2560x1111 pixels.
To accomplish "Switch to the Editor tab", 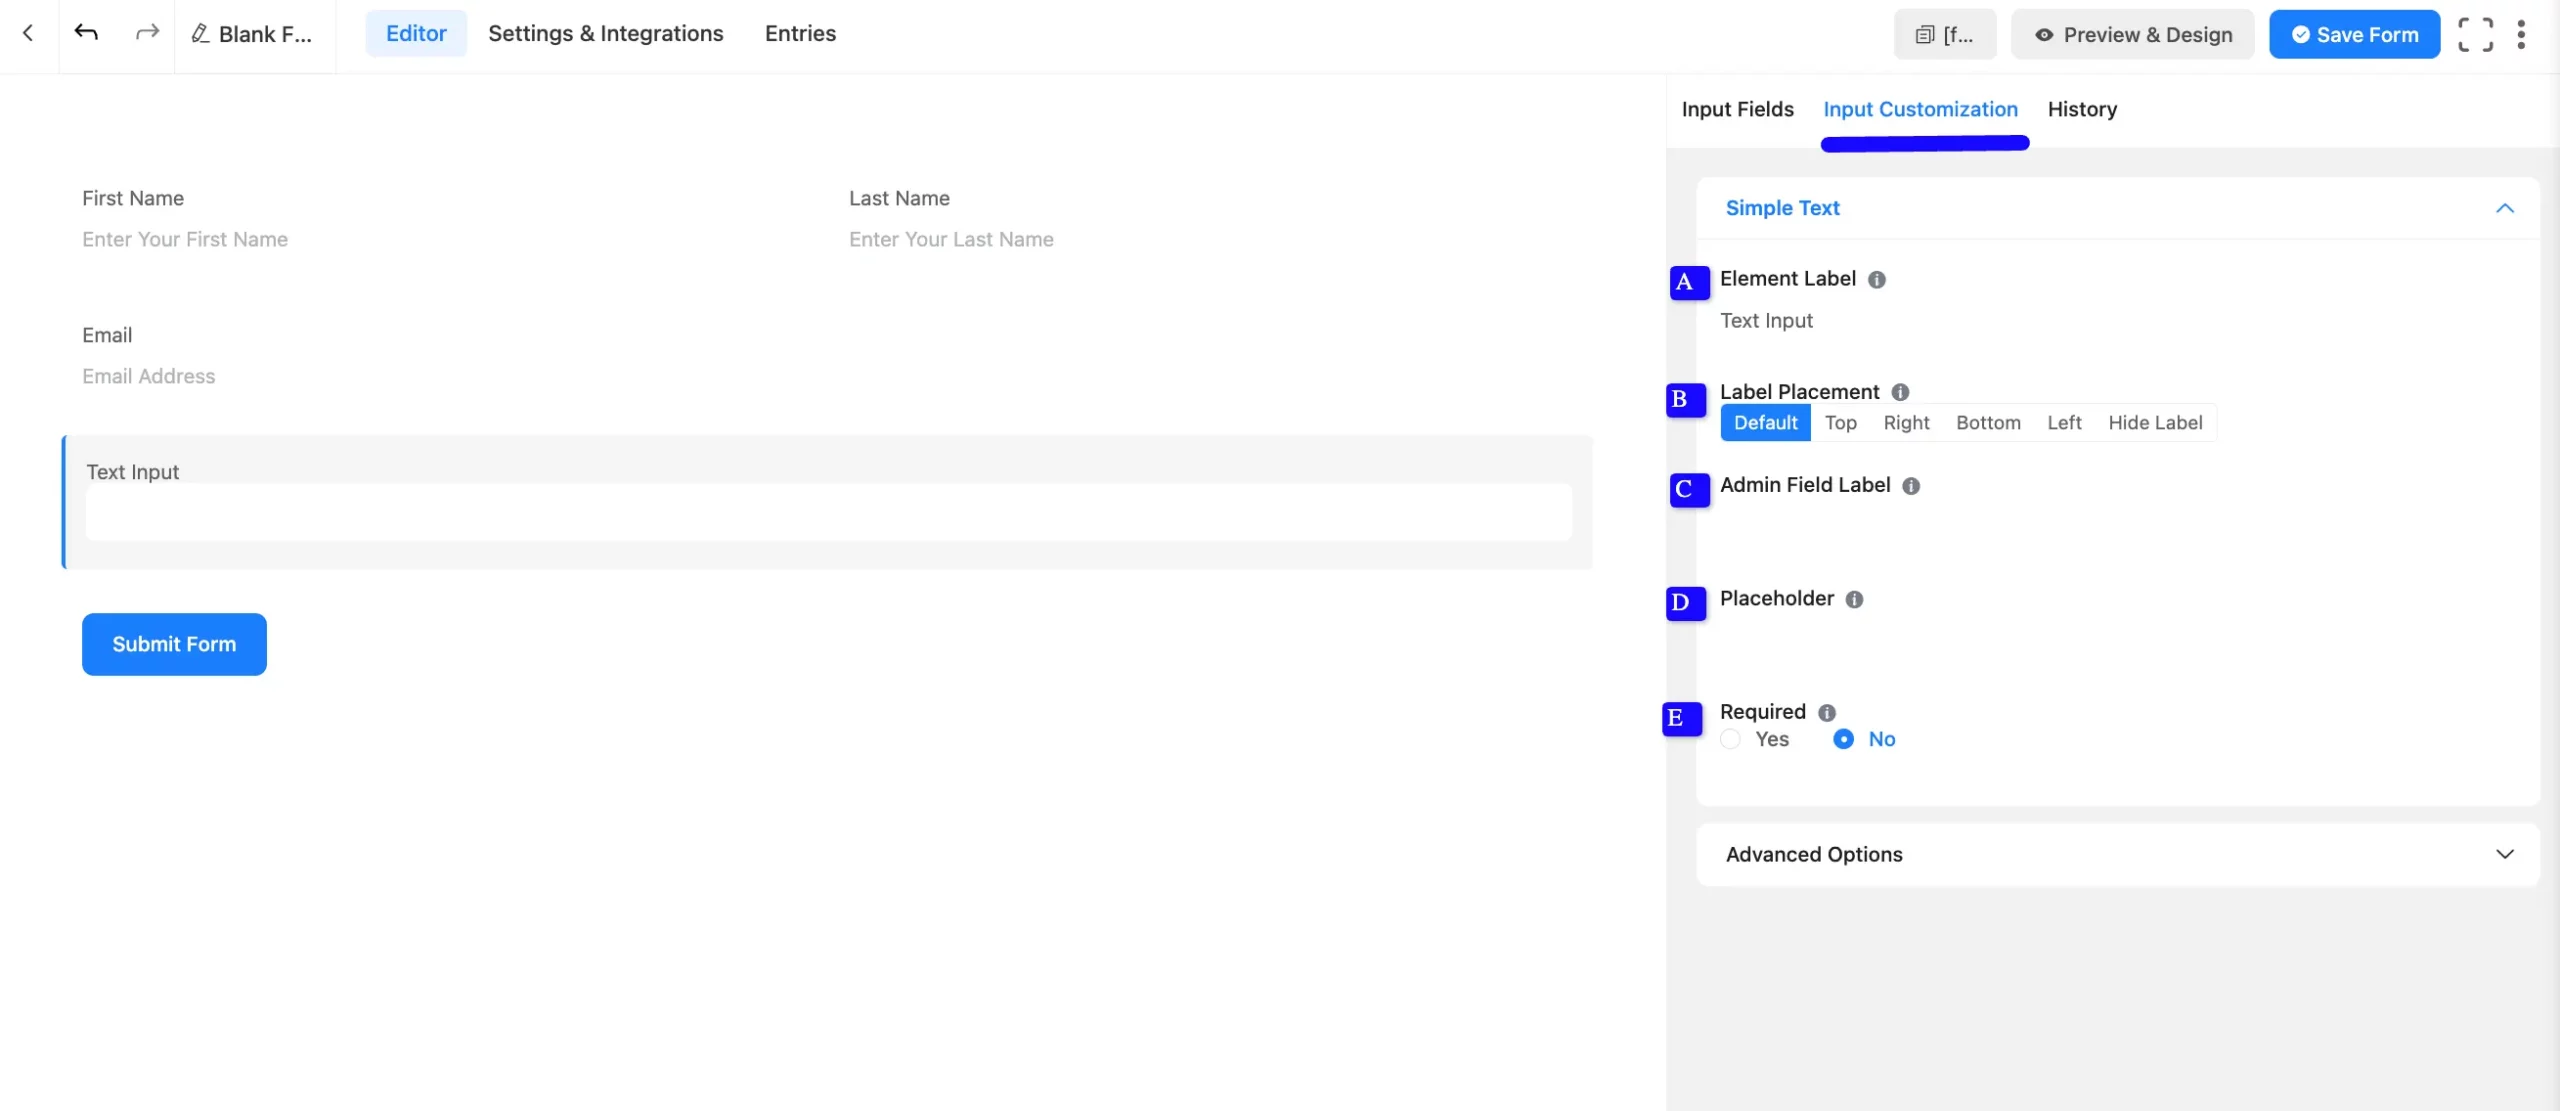I will 416,33.
